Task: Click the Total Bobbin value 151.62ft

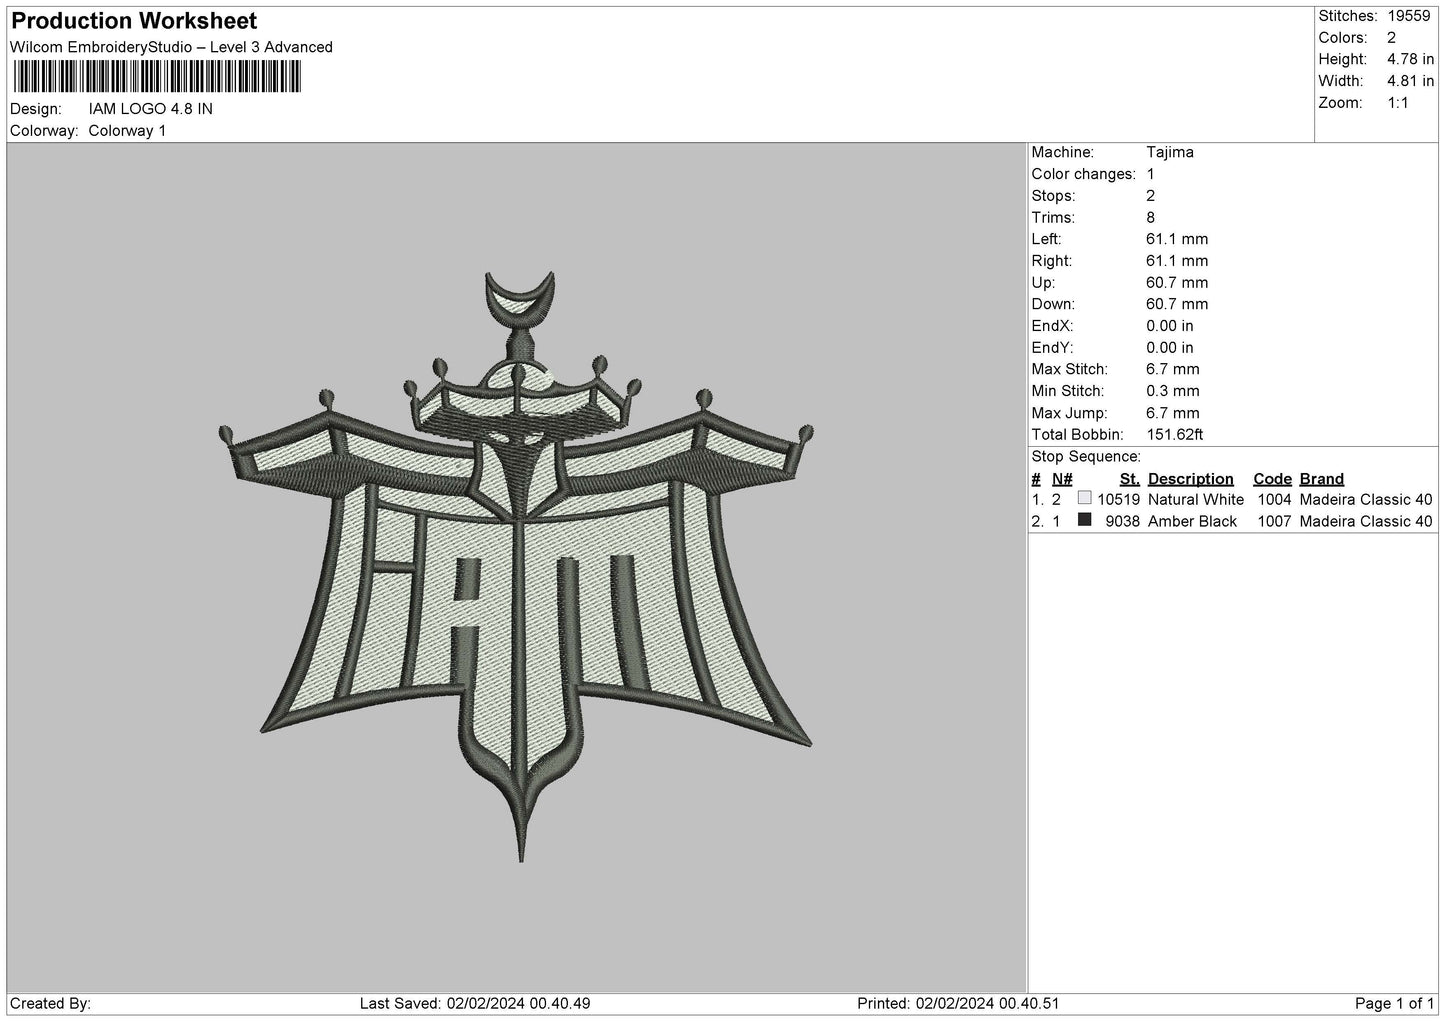Action: pyautogui.click(x=1175, y=435)
